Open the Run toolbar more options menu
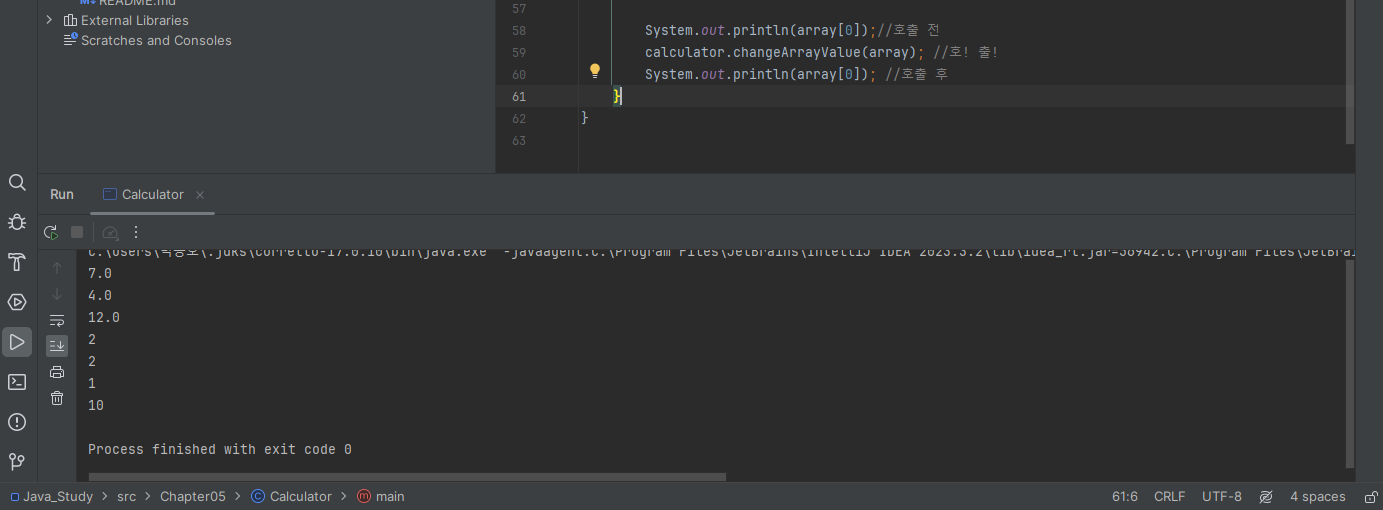Screen dimensions: 1383x510 137,232
